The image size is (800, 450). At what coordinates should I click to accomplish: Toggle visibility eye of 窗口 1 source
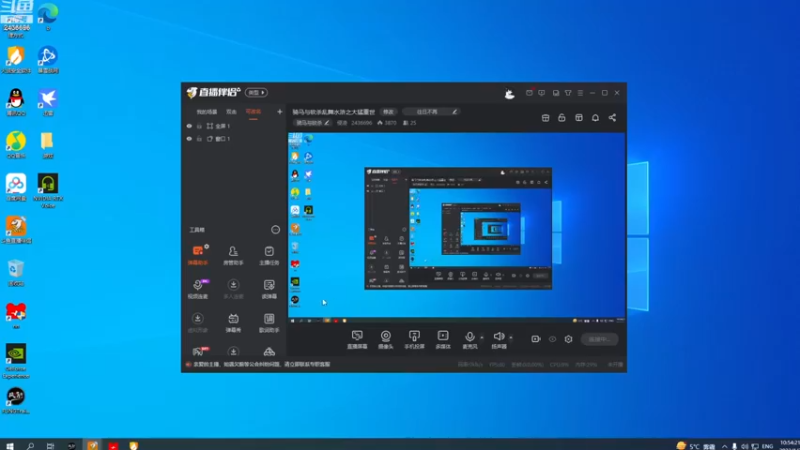click(189, 139)
